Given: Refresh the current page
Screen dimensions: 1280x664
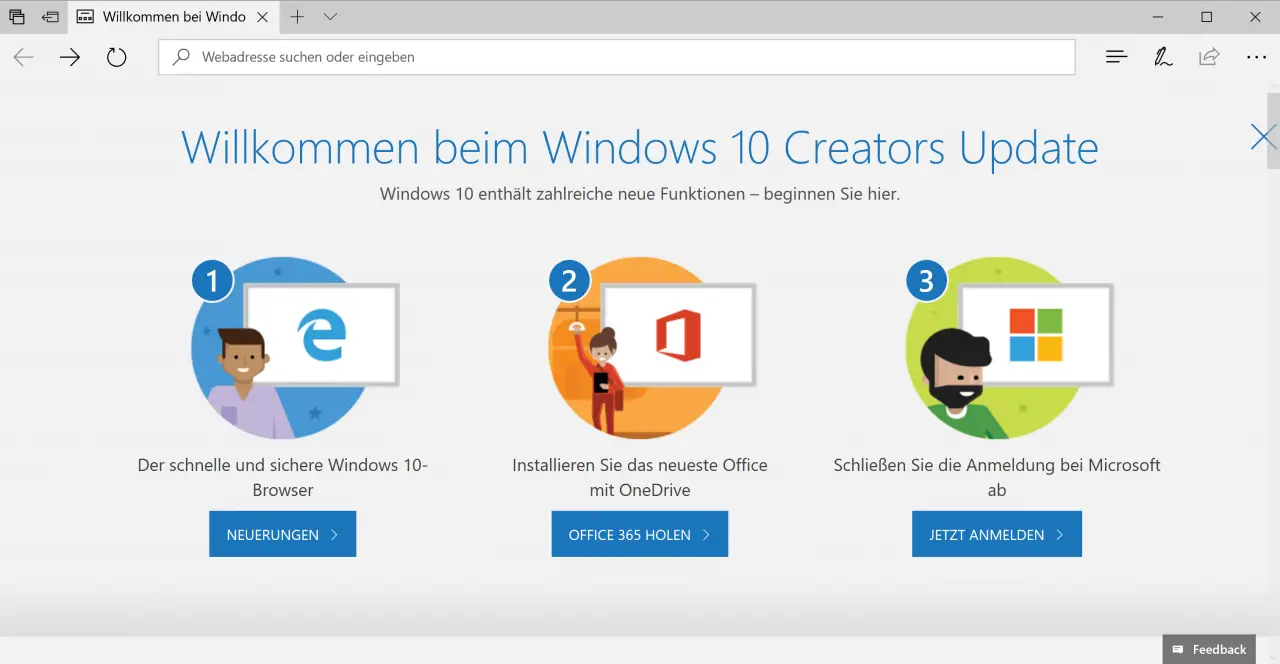Looking at the screenshot, I should 116,57.
